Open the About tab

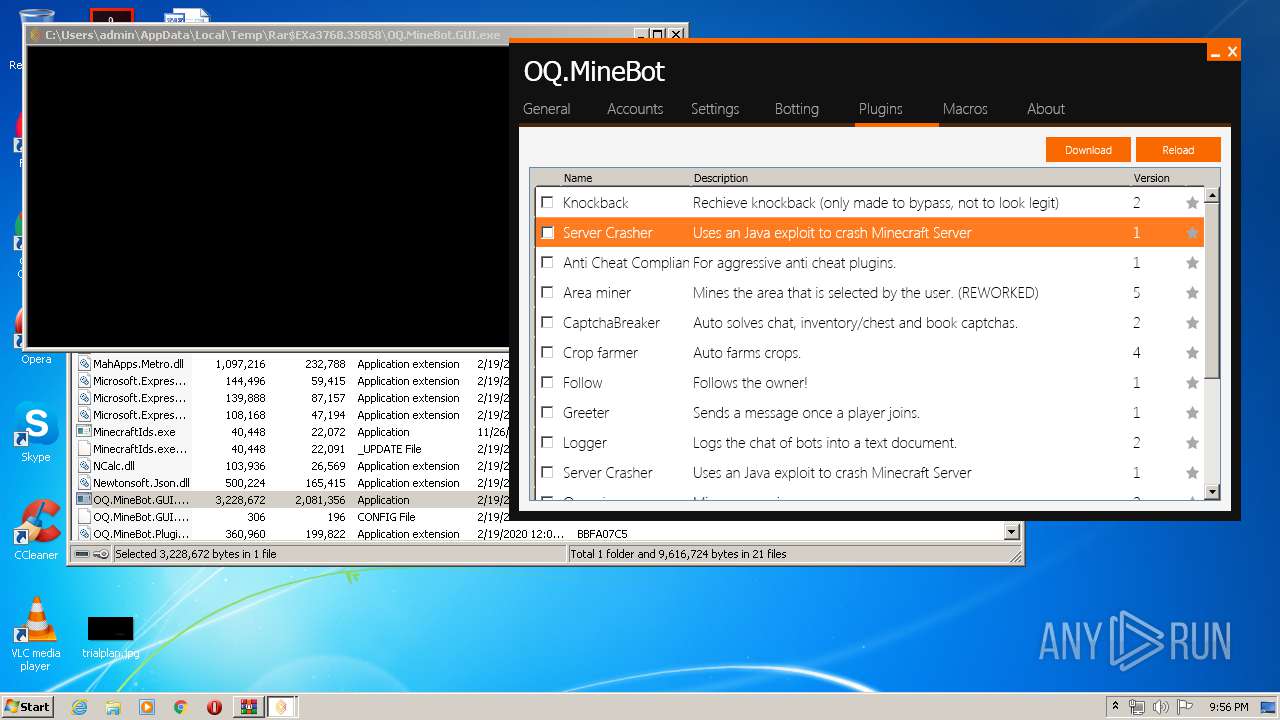tap(1046, 109)
